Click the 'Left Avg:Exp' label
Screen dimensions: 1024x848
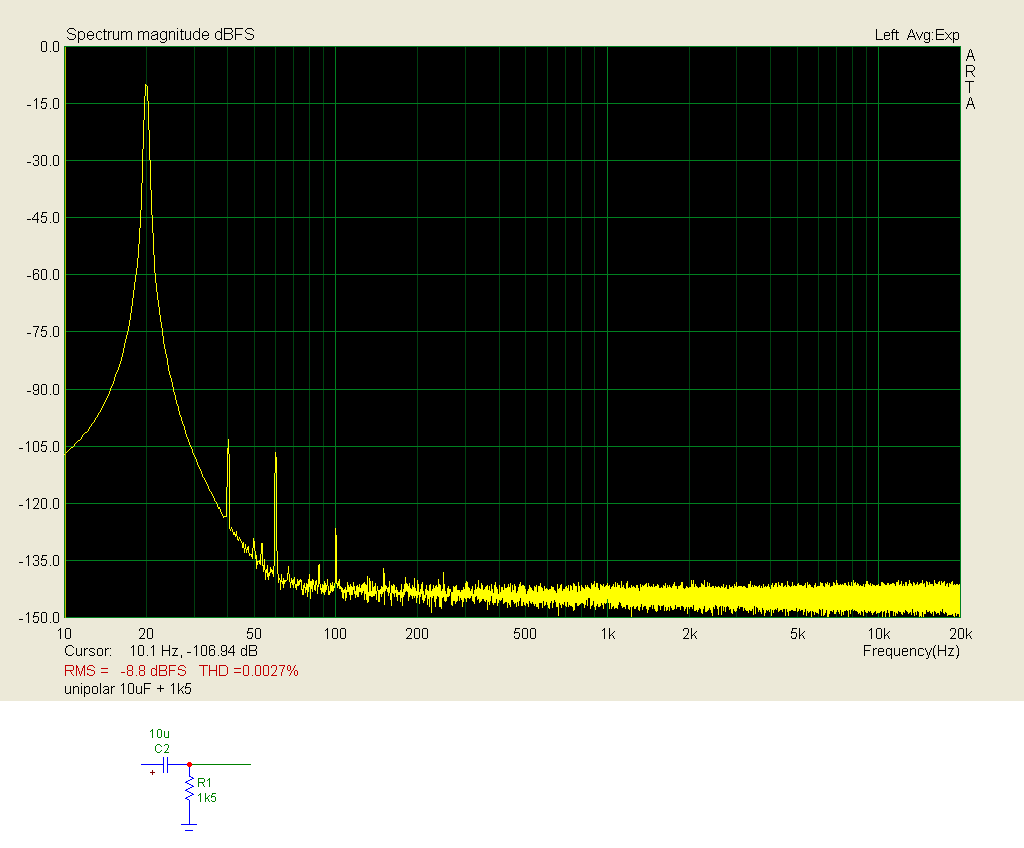pyautogui.click(x=917, y=35)
